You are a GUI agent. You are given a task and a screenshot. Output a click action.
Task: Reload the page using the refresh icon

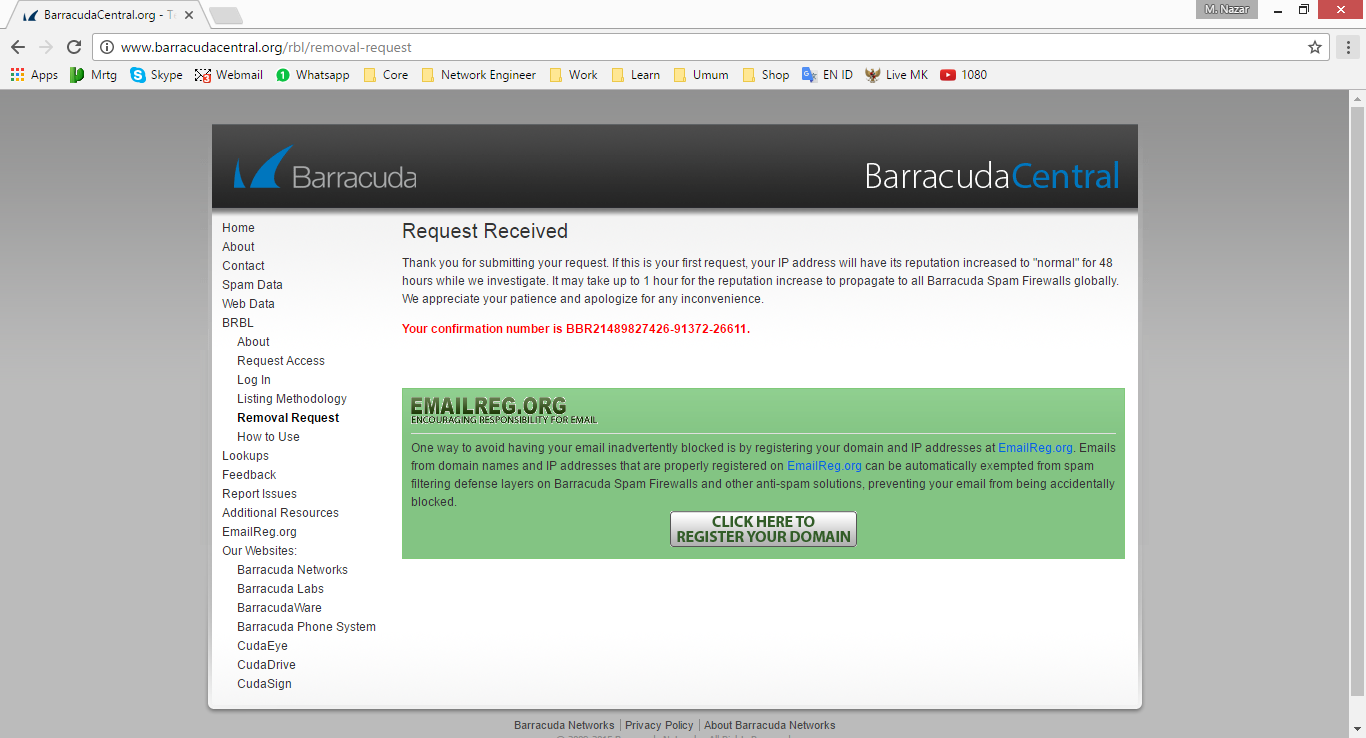[x=72, y=46]
